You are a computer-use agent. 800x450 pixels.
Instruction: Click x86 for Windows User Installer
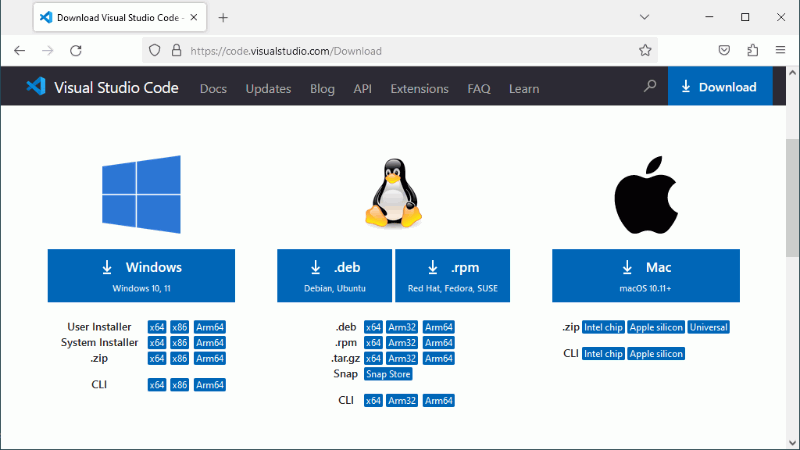pos(180,327)
